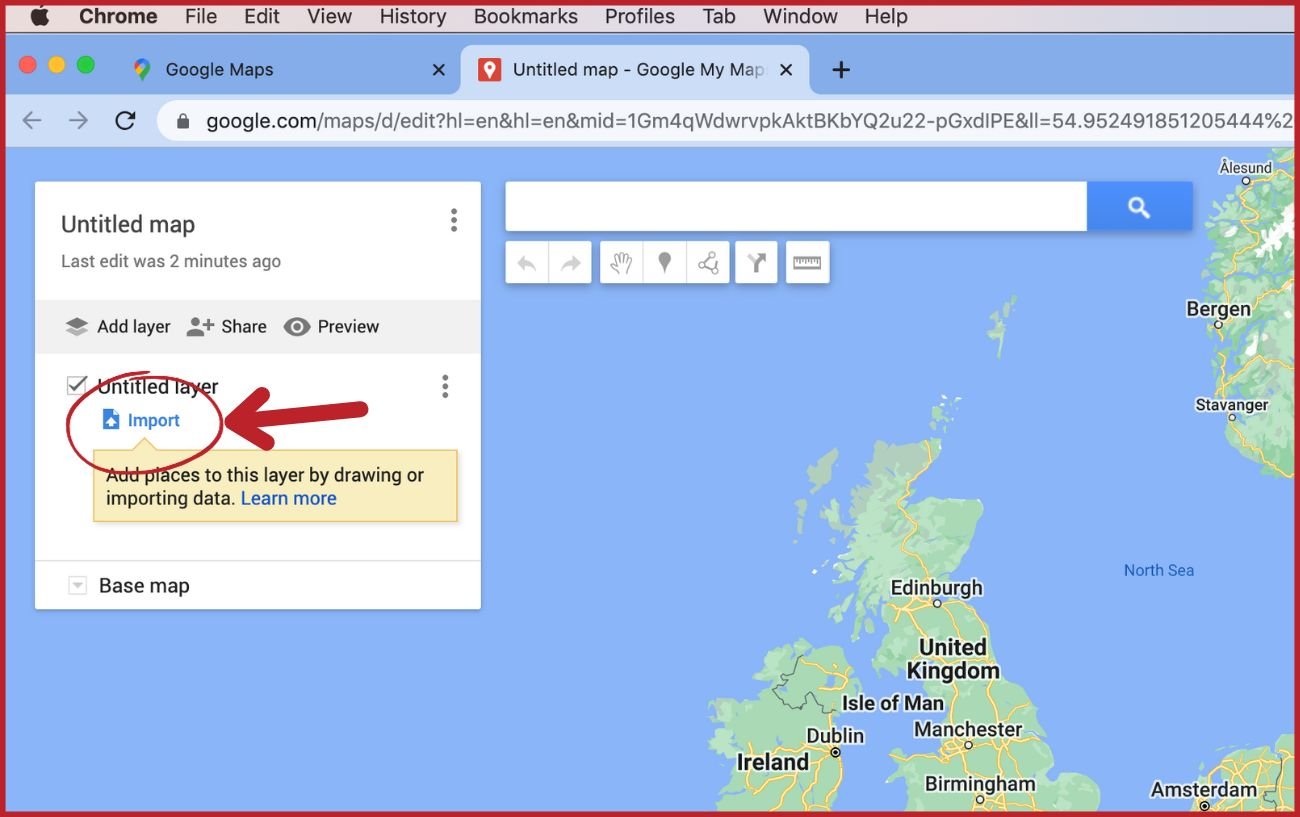Click the Untitled map title

pos(128,224)
